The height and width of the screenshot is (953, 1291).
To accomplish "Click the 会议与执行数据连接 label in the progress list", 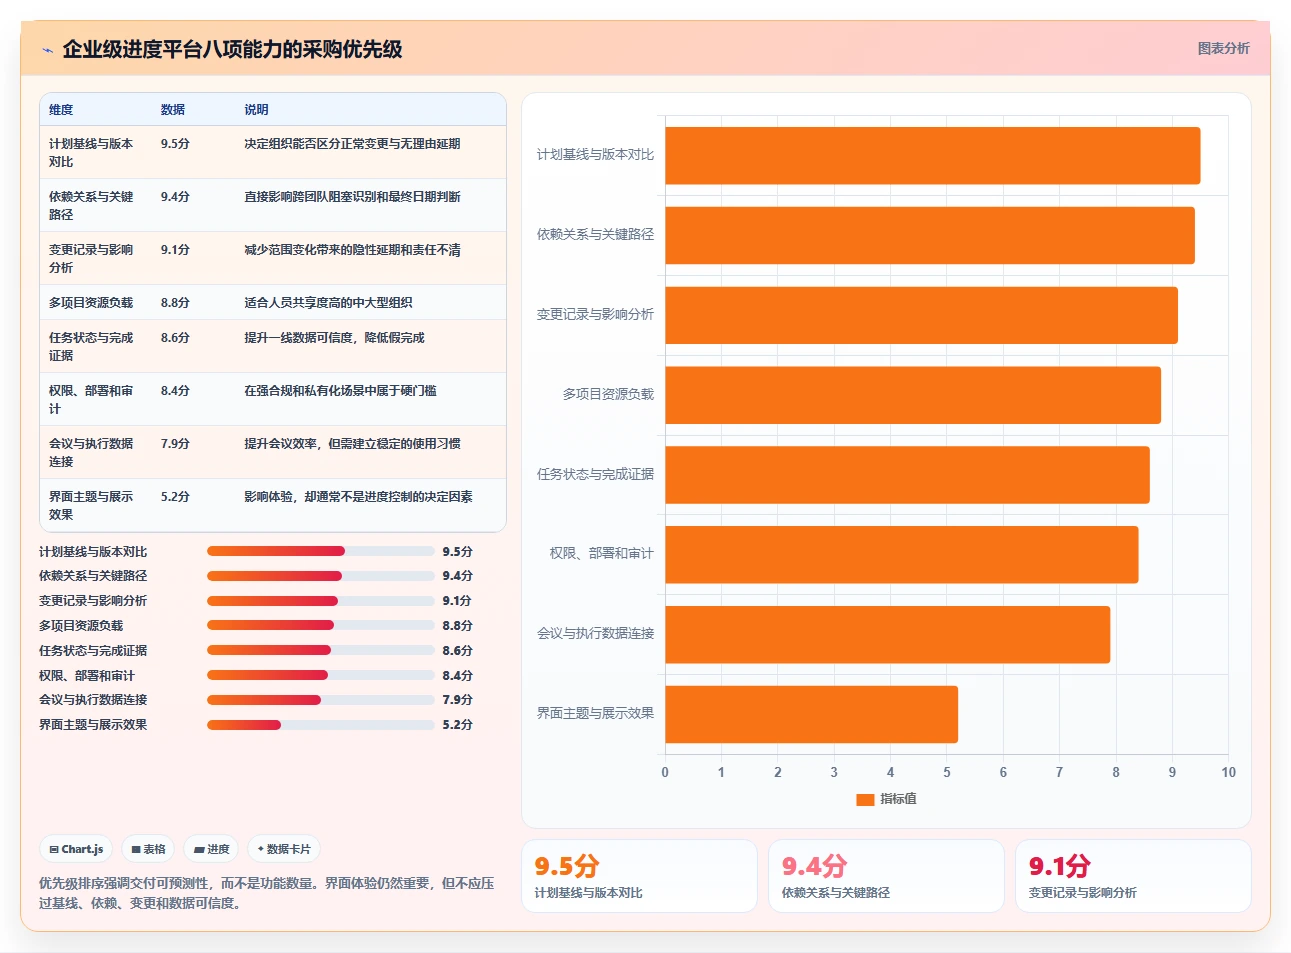I will coord(93,700).
